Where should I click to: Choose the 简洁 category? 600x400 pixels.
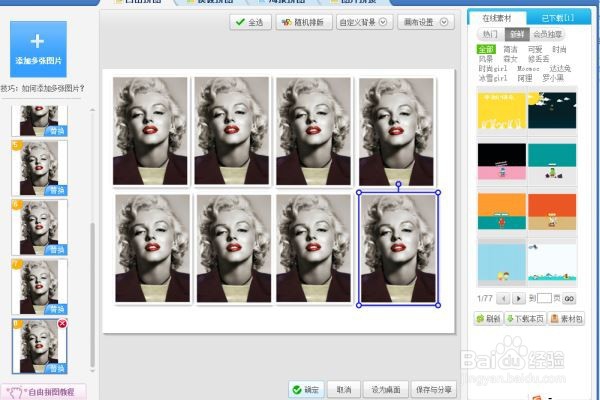click(510, 49)
